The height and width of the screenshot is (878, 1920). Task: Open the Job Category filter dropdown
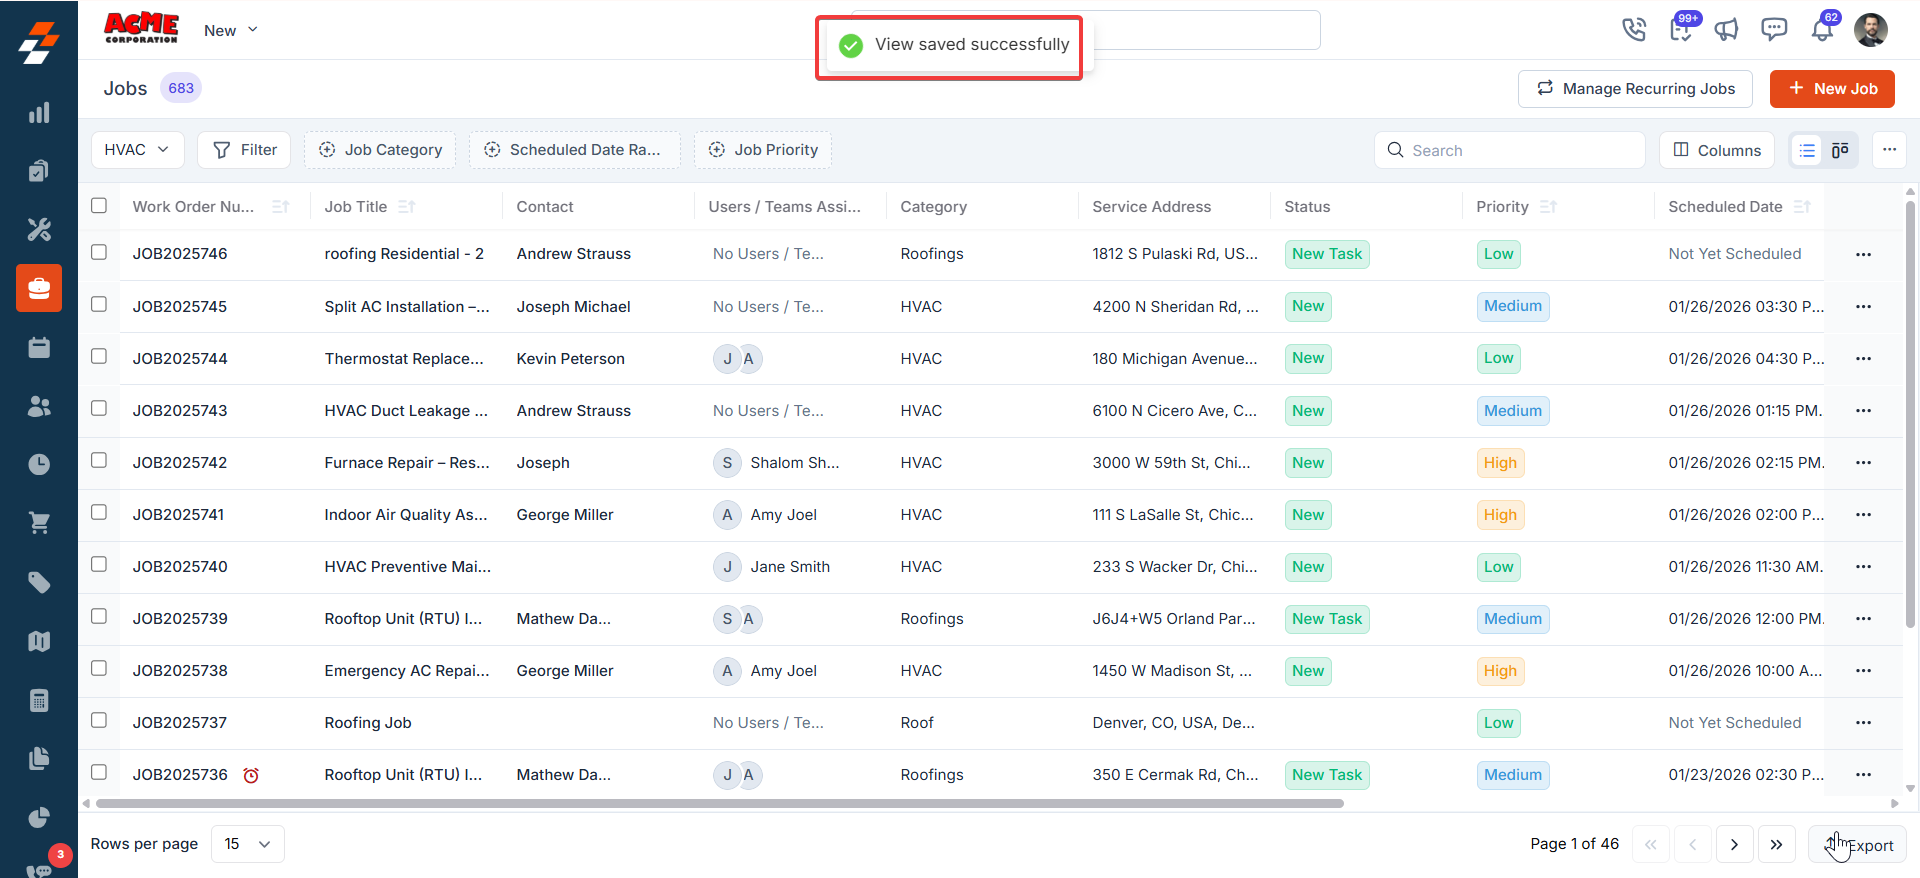(x=380, y=150)
